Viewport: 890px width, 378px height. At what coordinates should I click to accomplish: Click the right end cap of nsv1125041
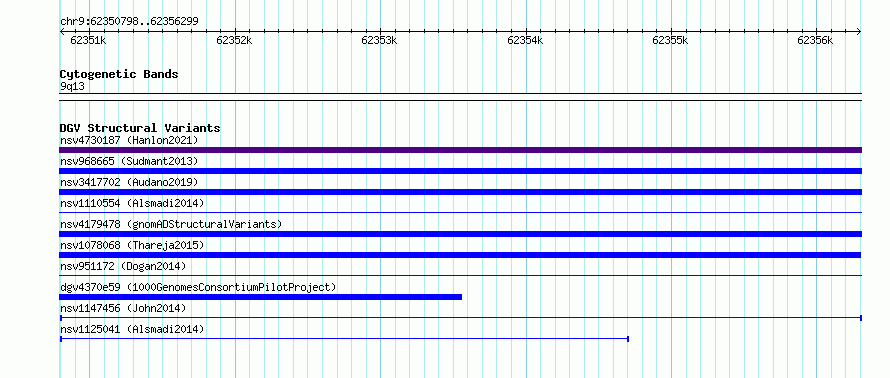click(x=628, y=339)
